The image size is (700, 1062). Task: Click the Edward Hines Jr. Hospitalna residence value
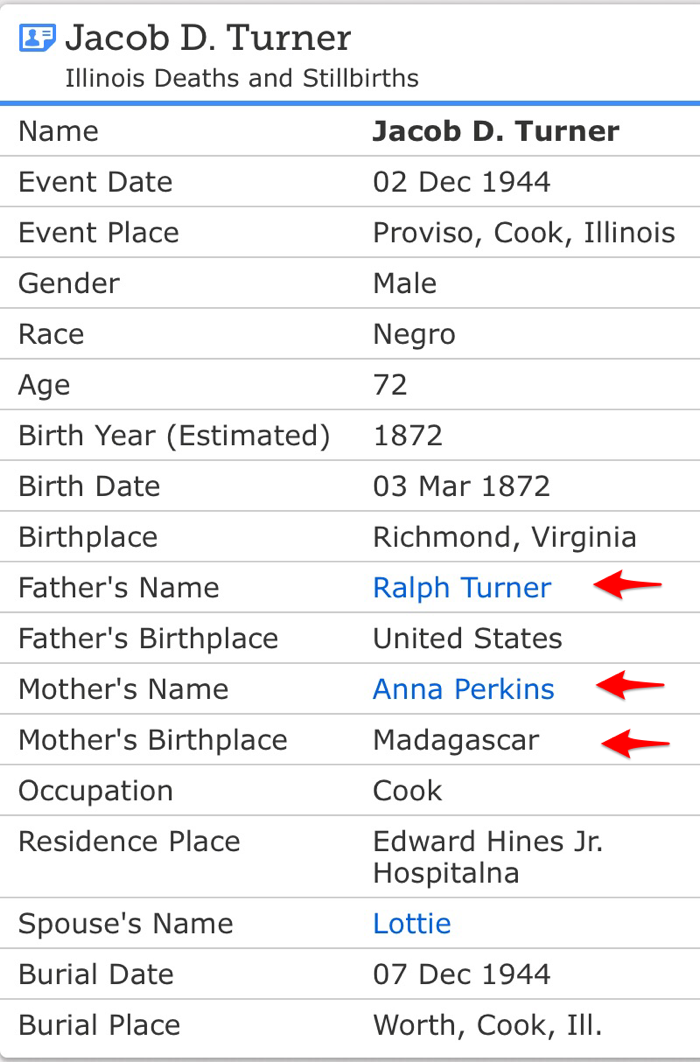tap(488, 857)
